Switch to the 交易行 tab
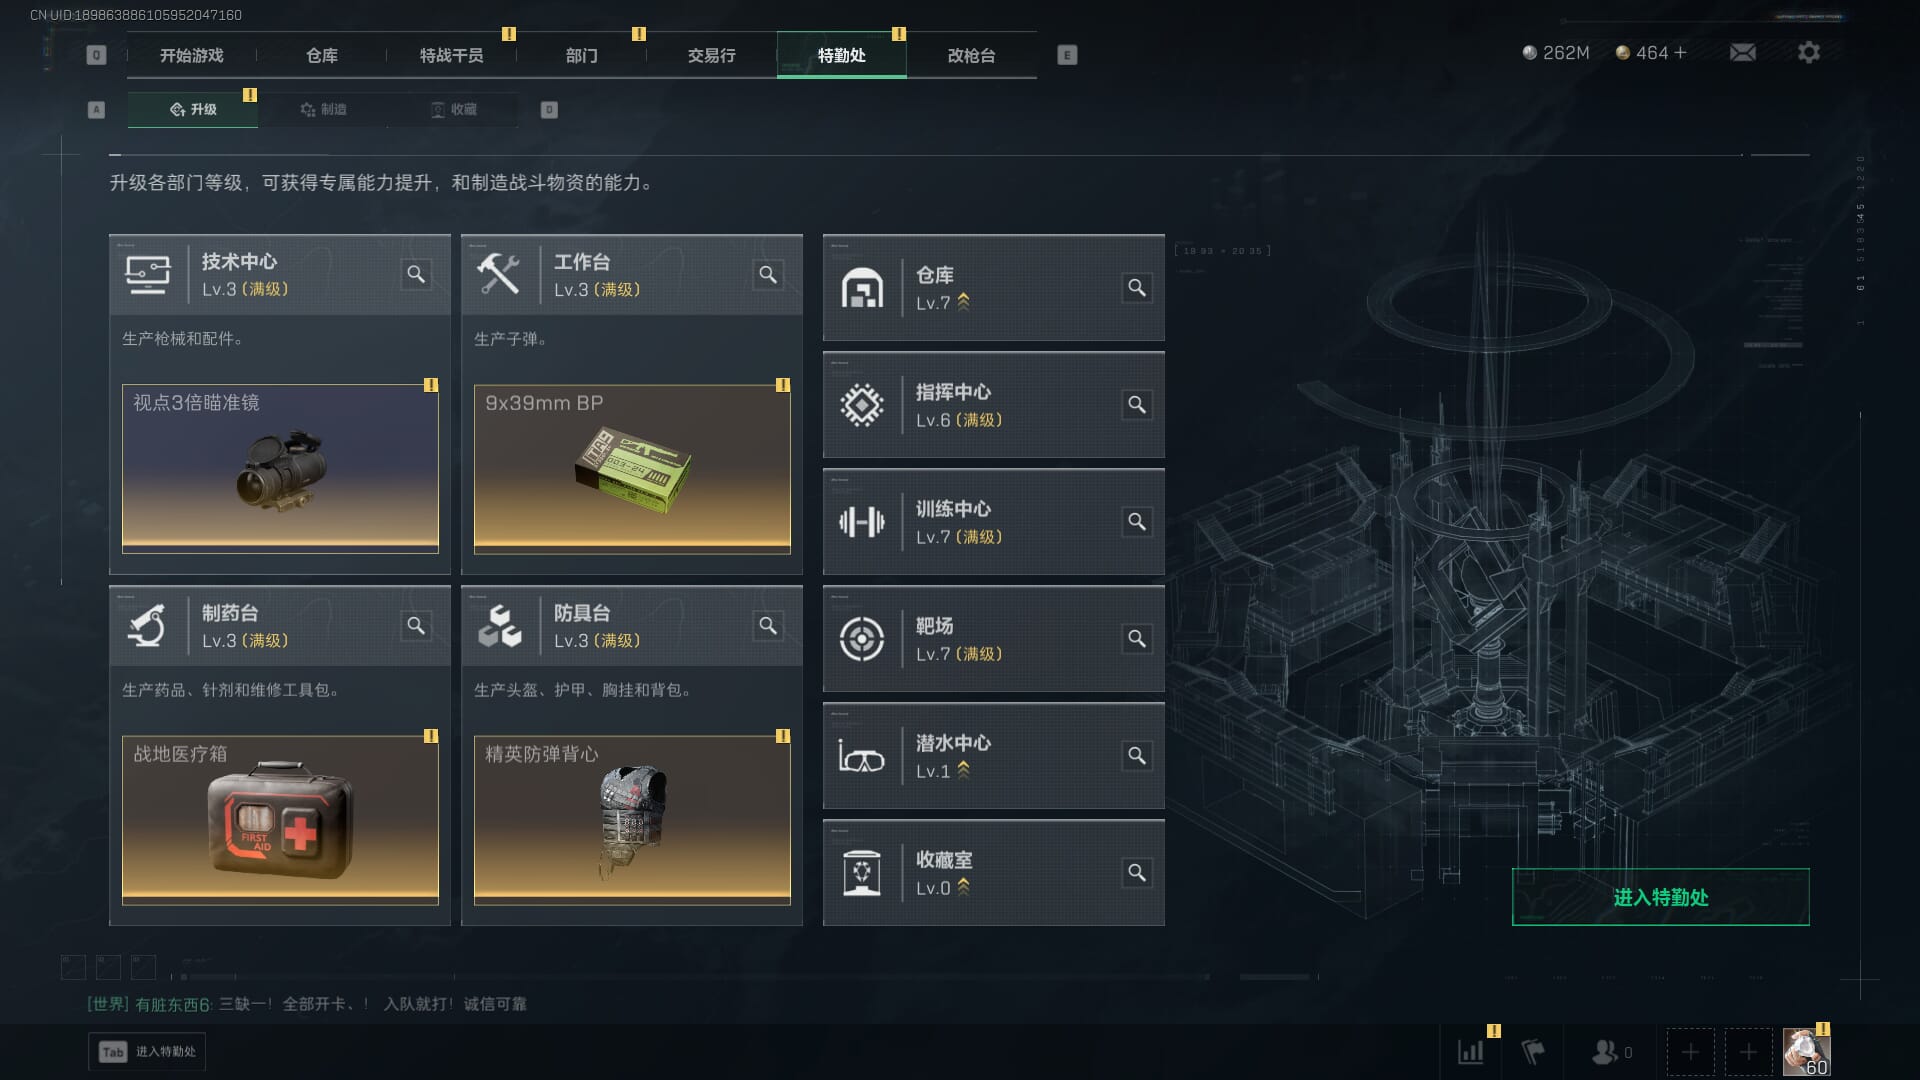The height and width of the screenshot is (1080, 1920). coord(711,55)
